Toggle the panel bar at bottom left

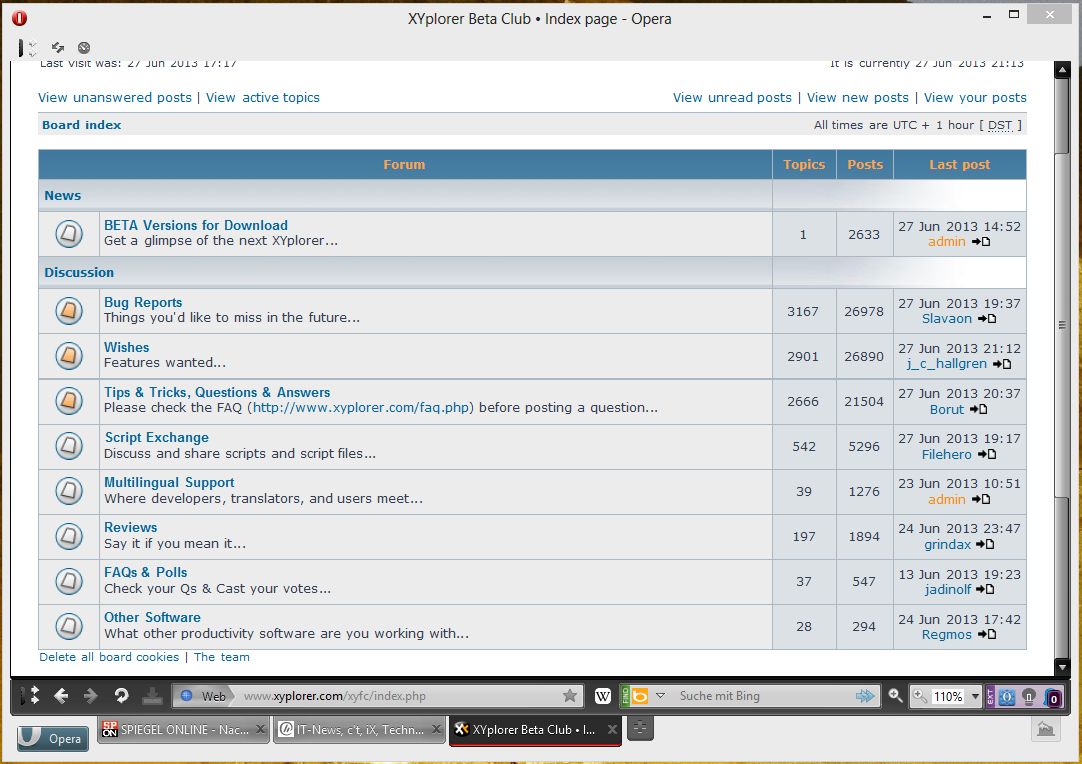click(x=30, y=696)
